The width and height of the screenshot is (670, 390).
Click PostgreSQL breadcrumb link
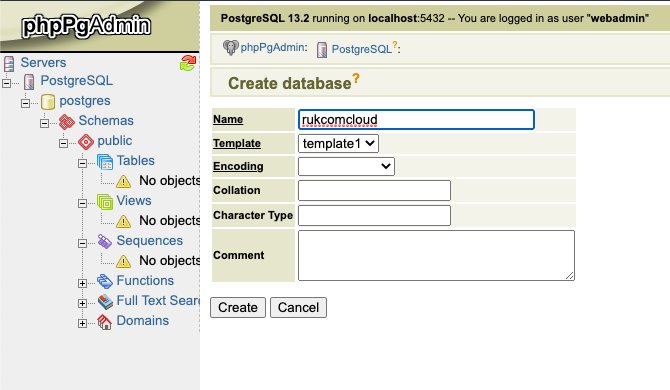coord(361,49)
